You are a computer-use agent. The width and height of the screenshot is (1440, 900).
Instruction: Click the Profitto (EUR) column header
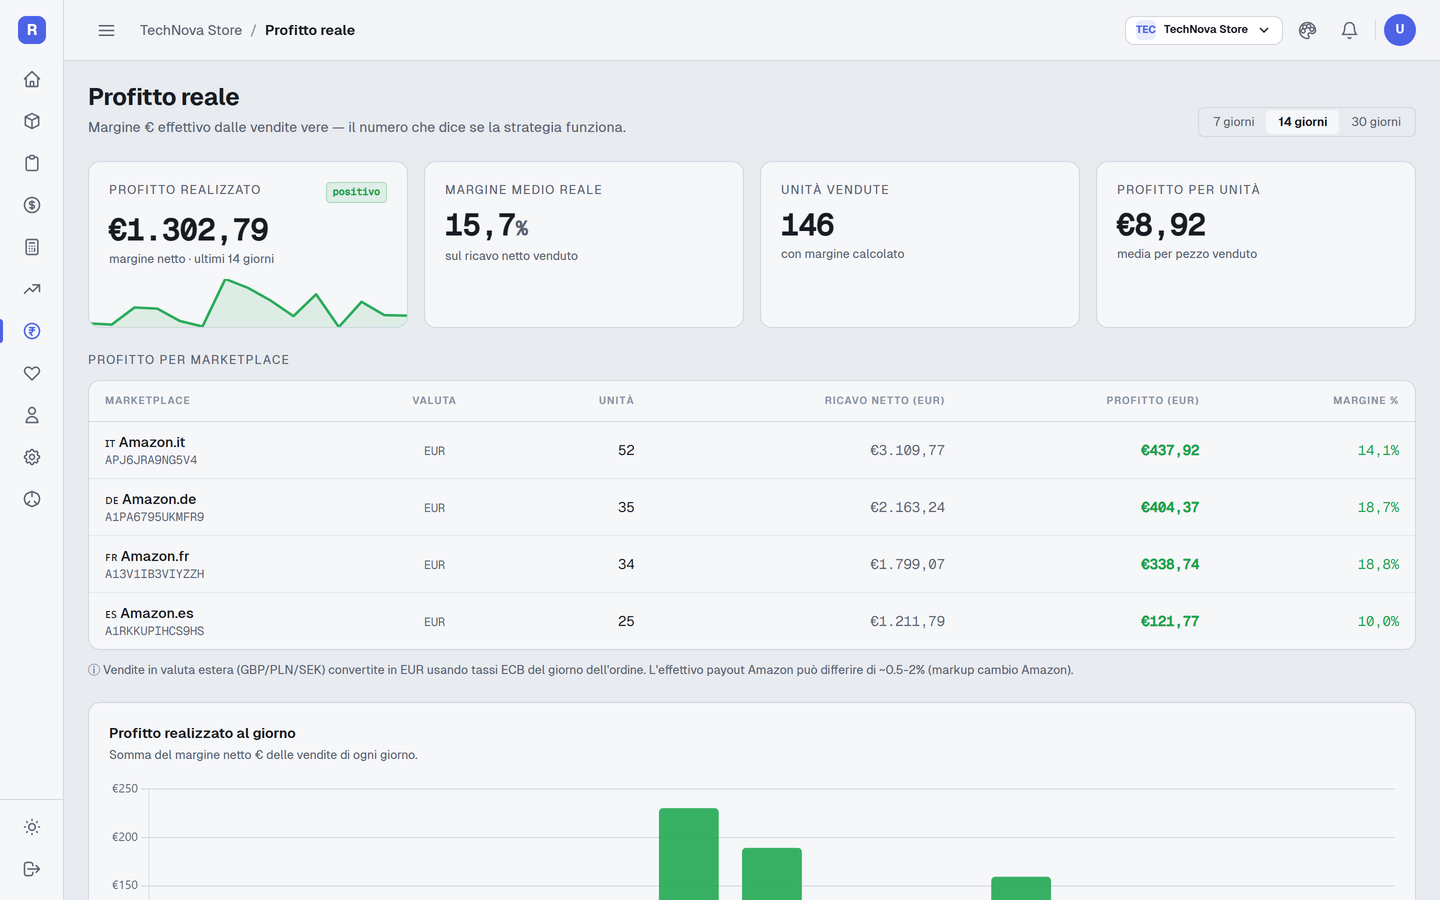(x=1152, y=400)
